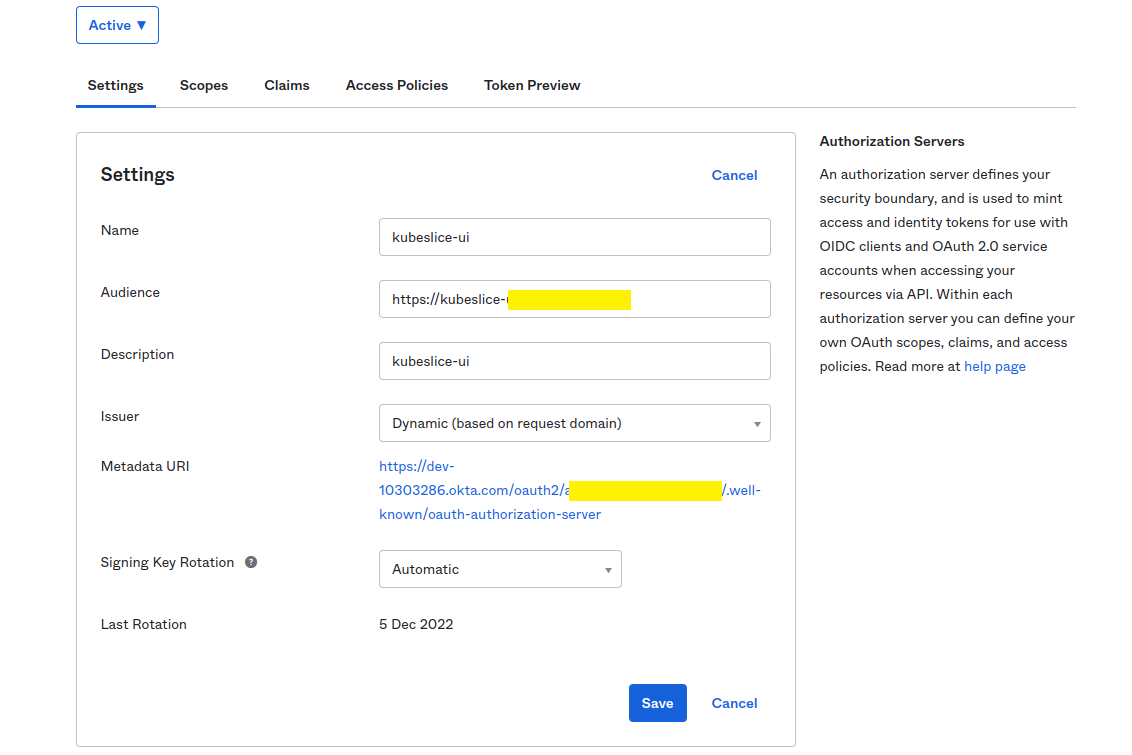Expand the Signing Key Rotation dropdown
Image resolution: width=1132 pixels, height=755 pixels.
coord(500,569)
